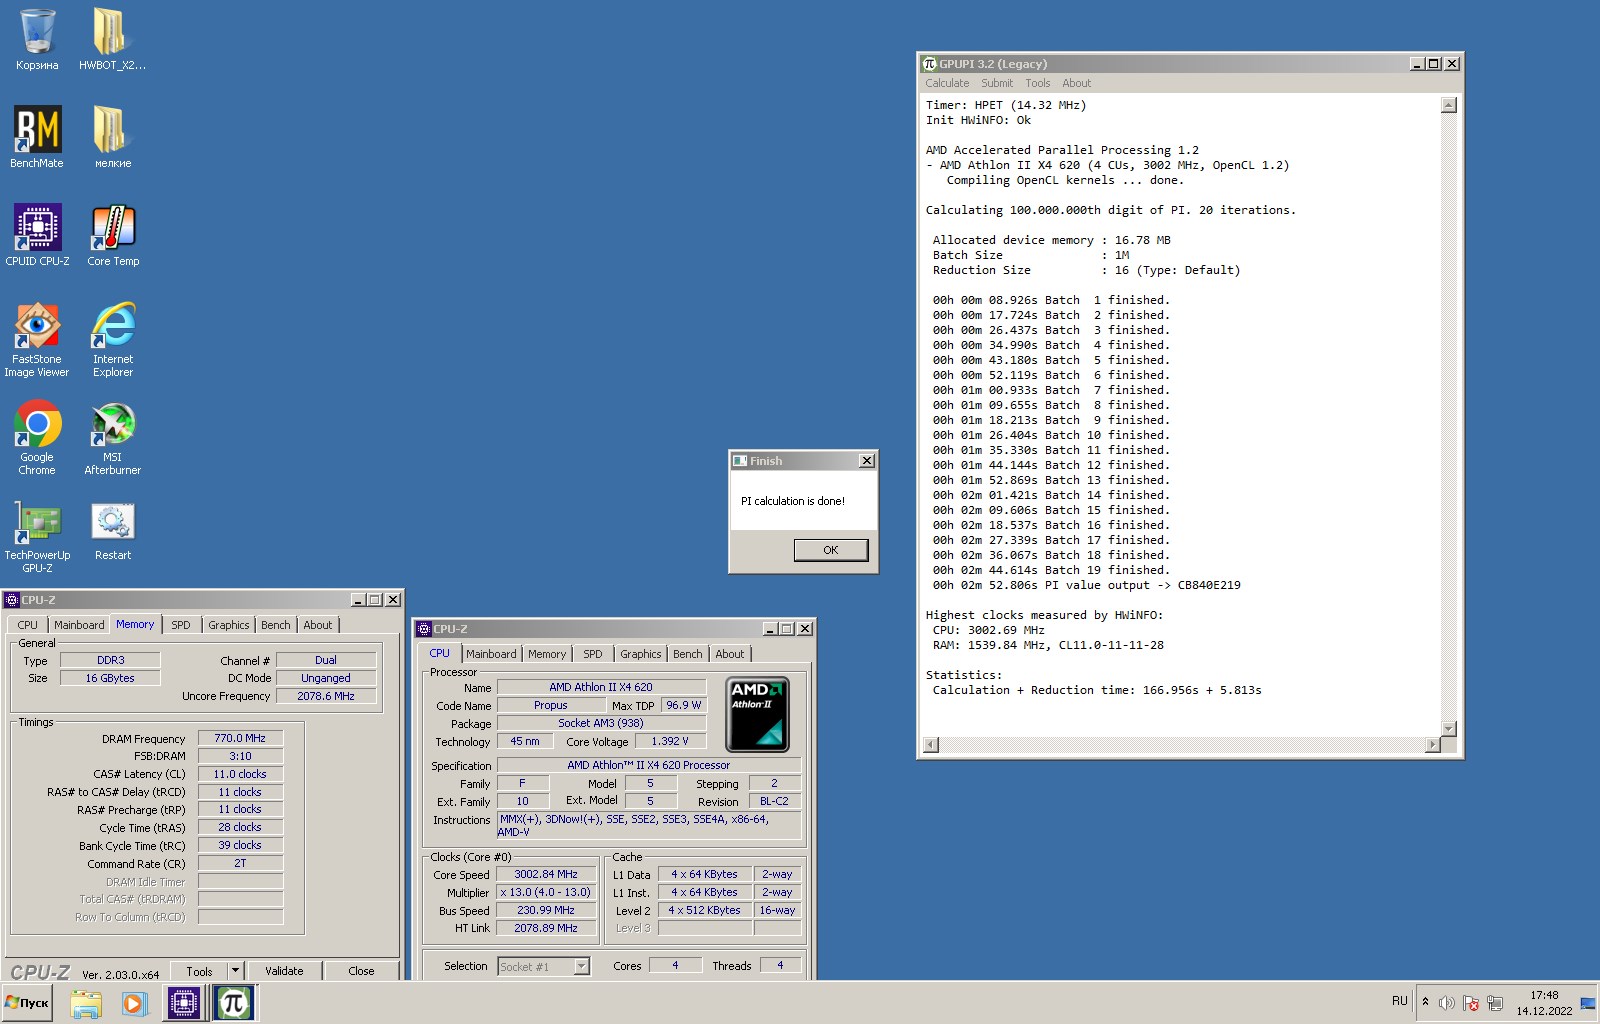Image resolution: width=1600 pixels, height=1024 pixels.
Task: Switch to About tab in Memory CPU-Z window
Action: click(x=318, y=625)
